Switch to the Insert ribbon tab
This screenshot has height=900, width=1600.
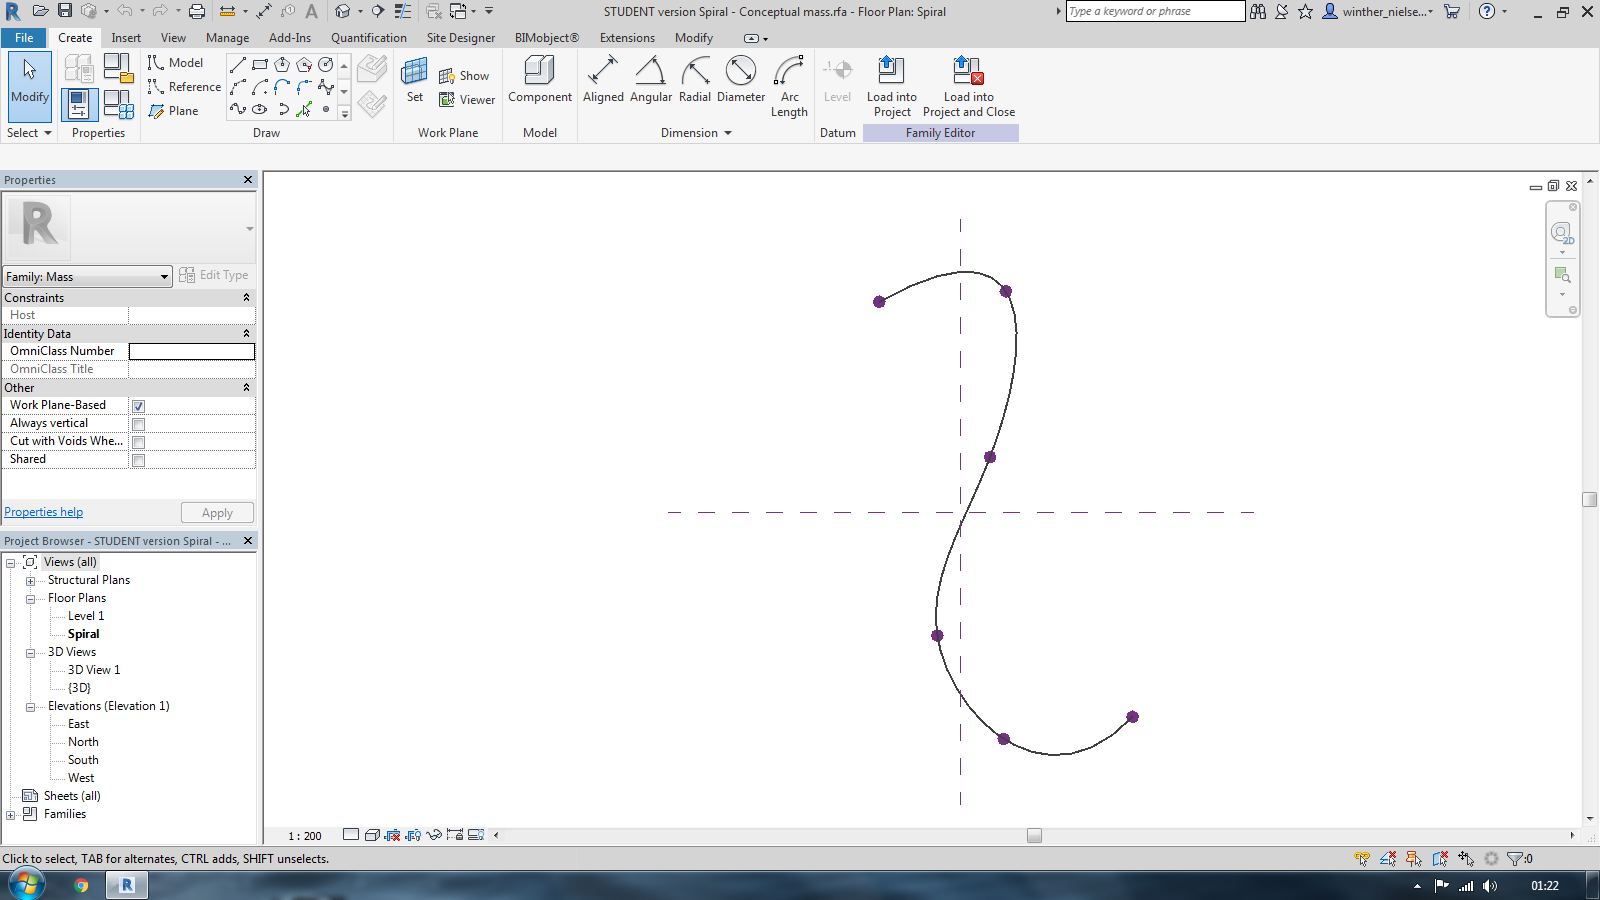[x=126, y=37]
